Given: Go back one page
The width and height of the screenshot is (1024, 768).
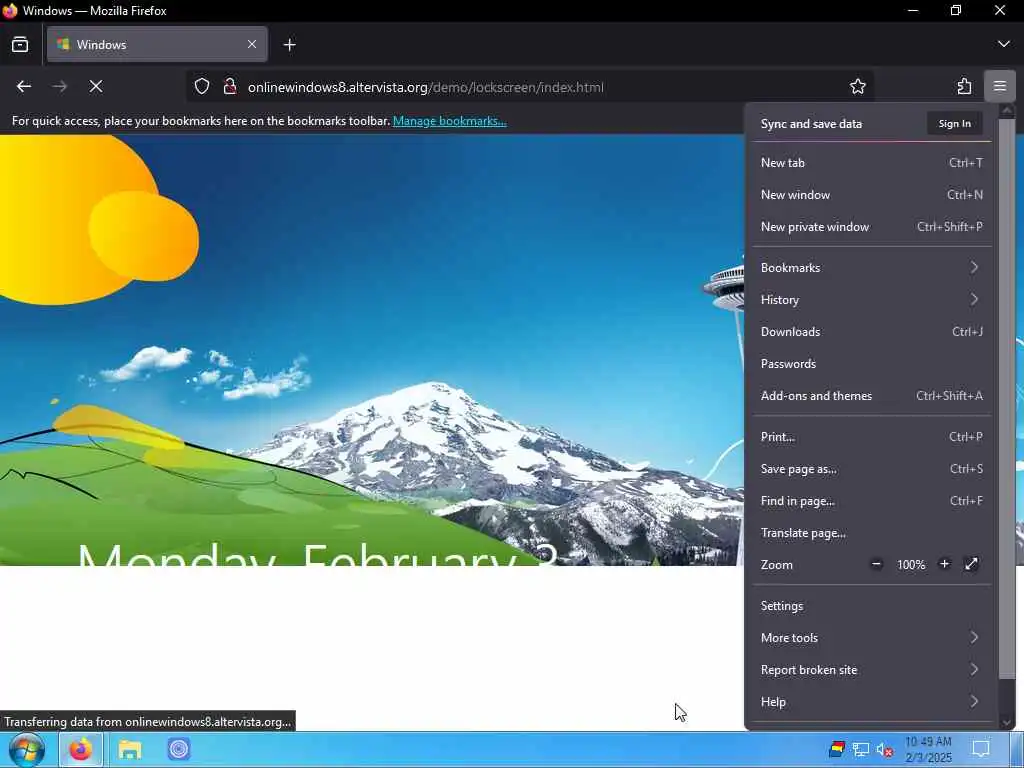Looking at the screenshot, I should (x=24, y=86).
